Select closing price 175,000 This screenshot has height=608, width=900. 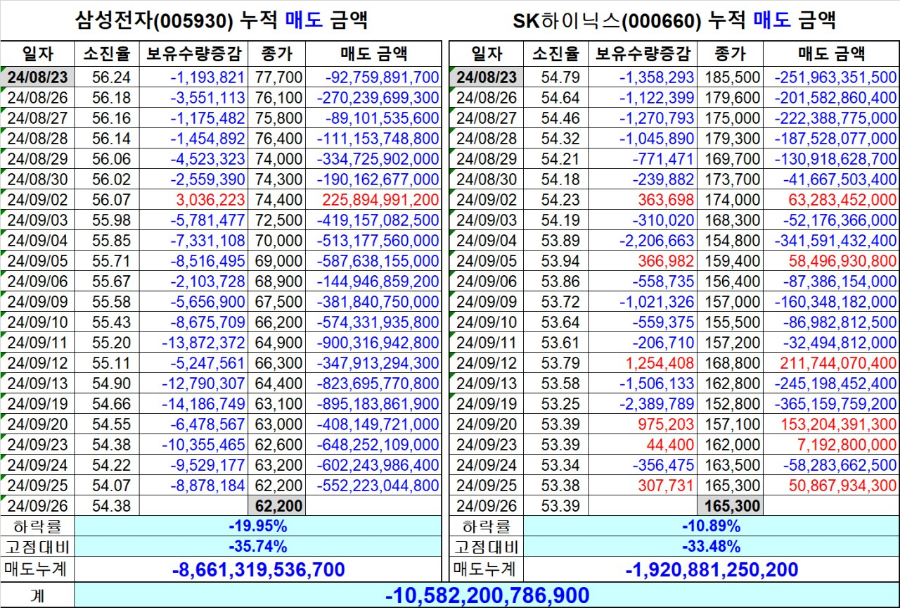click(x=732, y=118)
